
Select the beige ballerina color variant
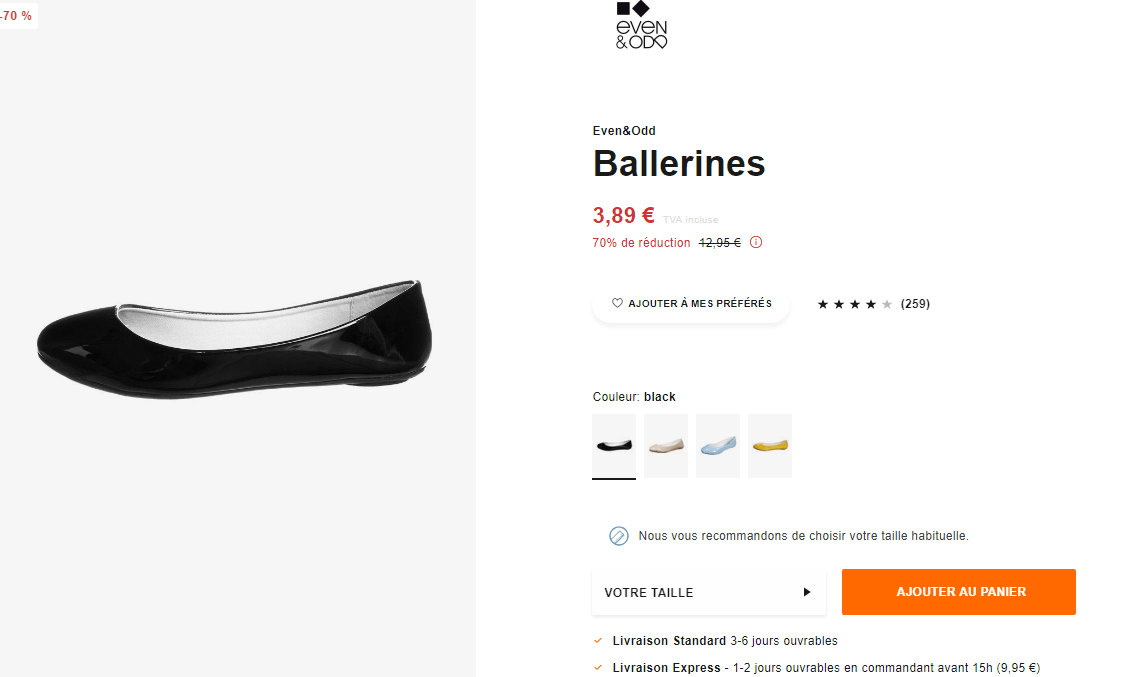[x=665, y=445]
